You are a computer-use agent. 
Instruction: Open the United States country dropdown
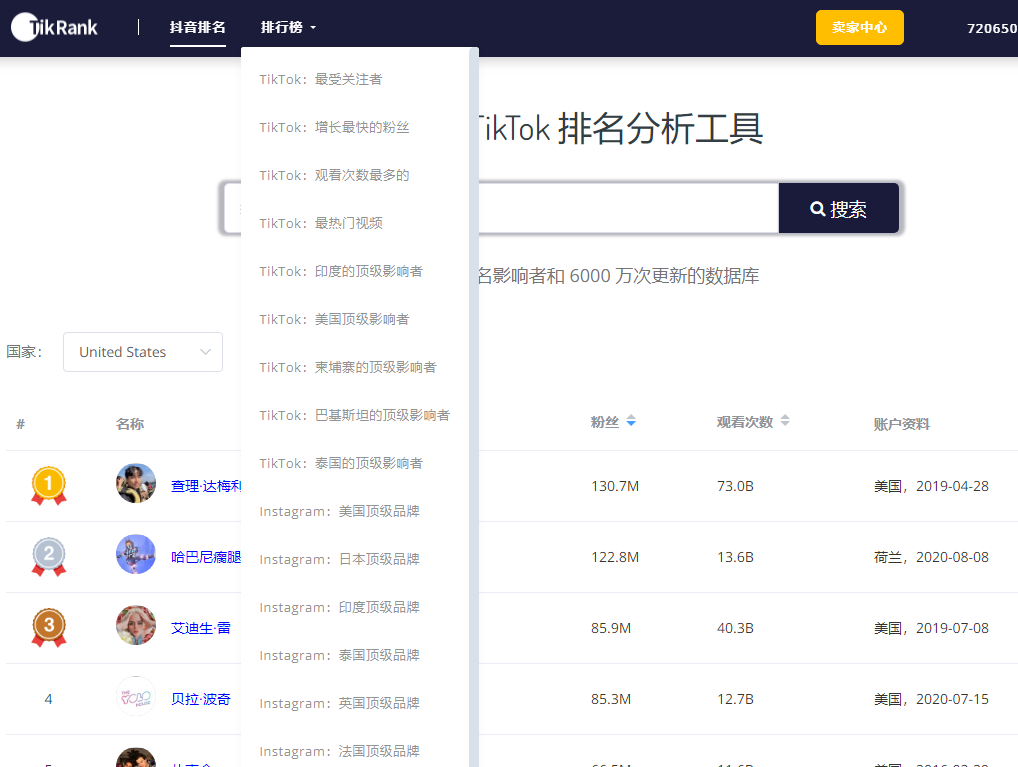point(143,352)
